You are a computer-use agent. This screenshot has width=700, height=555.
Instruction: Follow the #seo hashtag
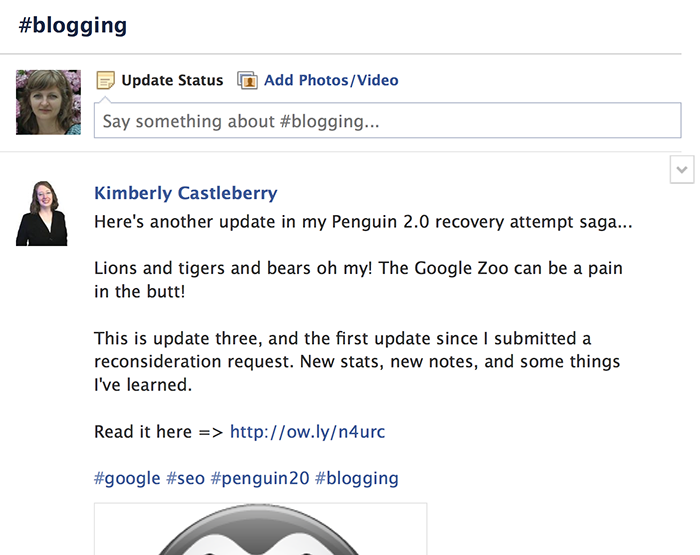[x=185, y=478]
